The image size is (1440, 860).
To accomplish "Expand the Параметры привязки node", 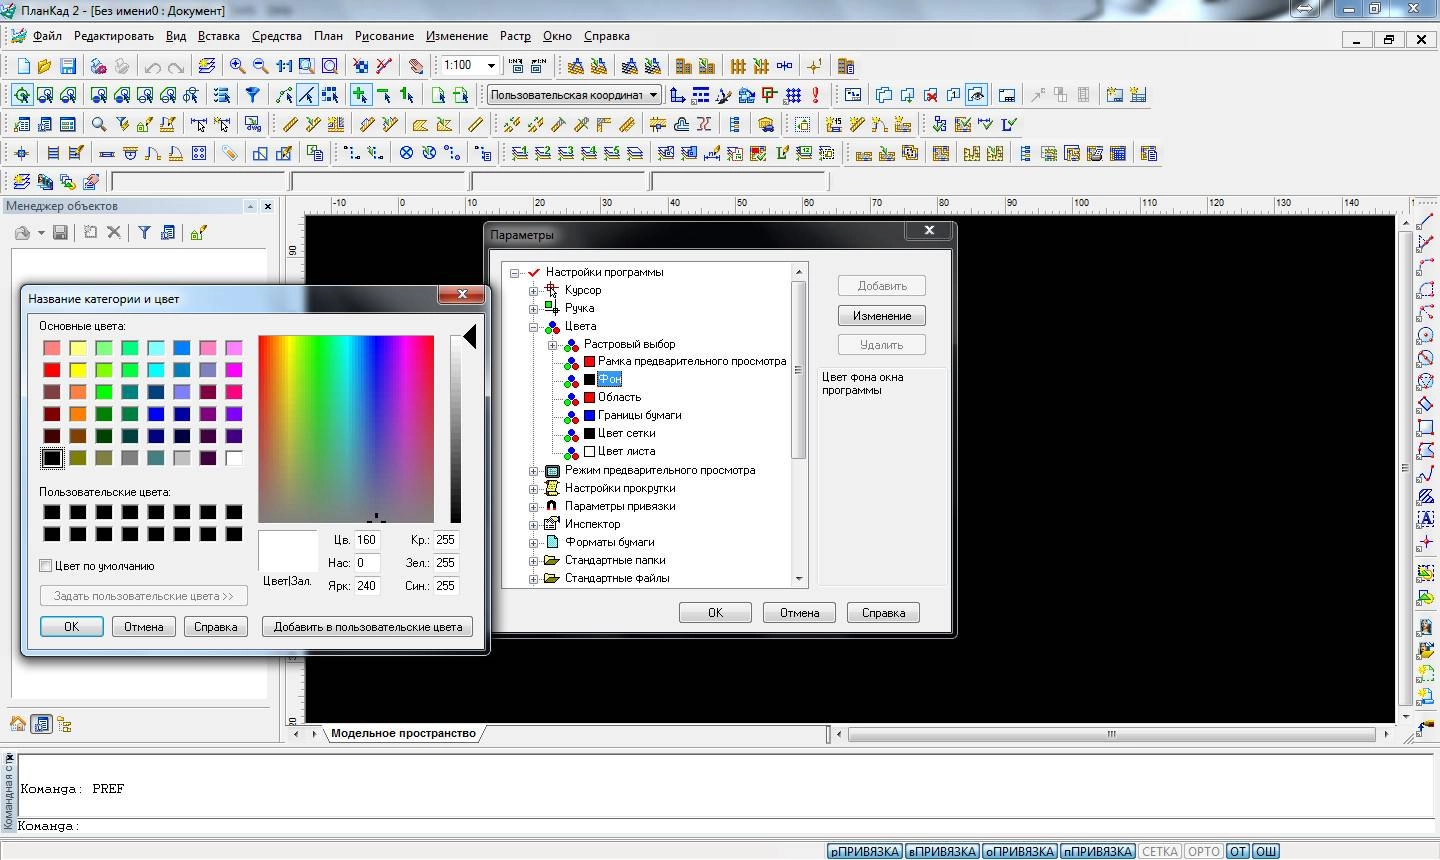I will (534, 506).
